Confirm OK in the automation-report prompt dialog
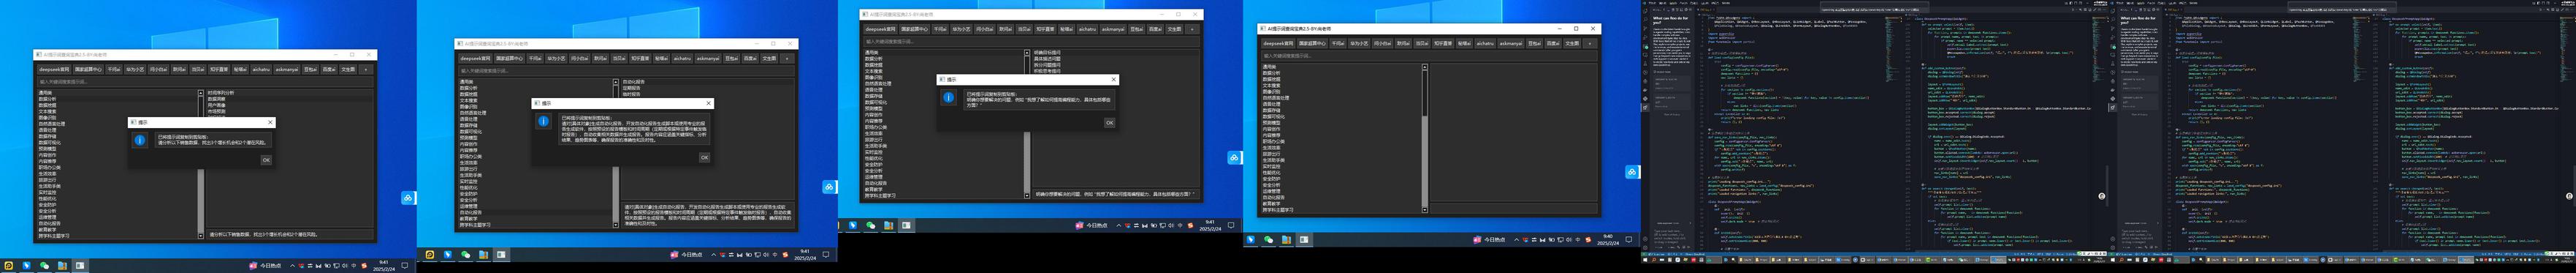Viewport: 2576px width, 273px height. pyautogui.click(x=704, y=157)
